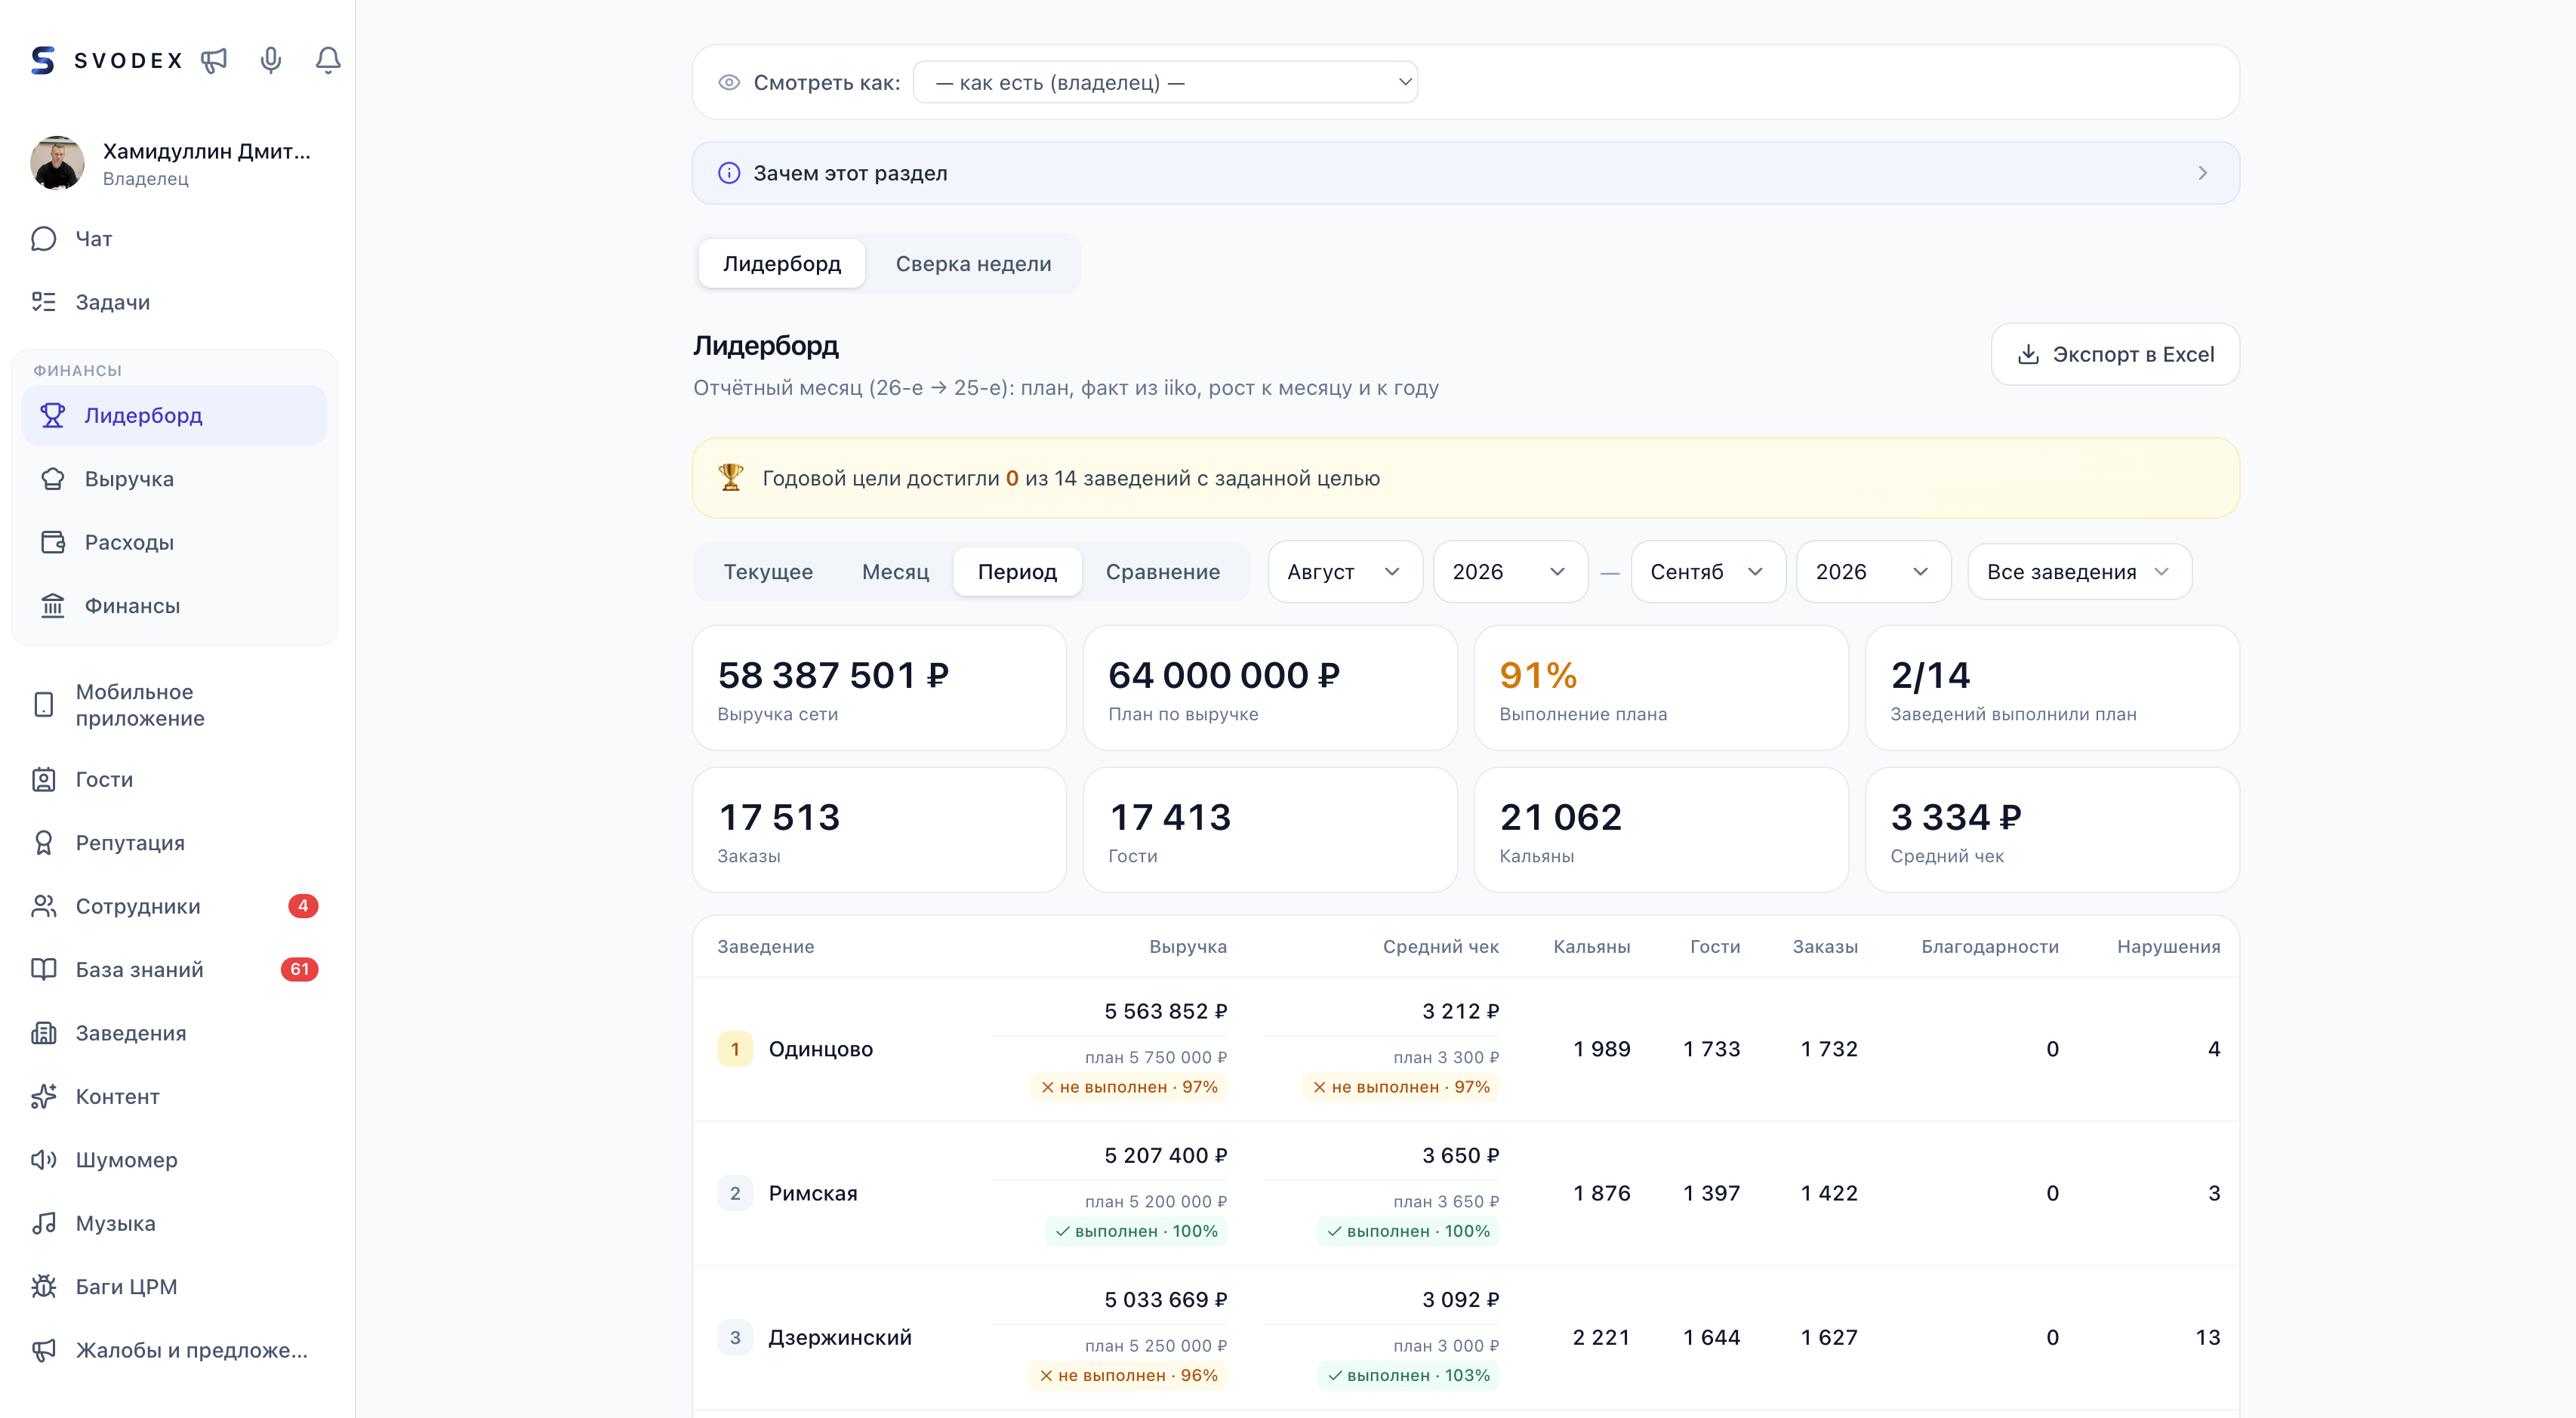
Task: Click the microphone icon in header
Action: tap(271, 61)
